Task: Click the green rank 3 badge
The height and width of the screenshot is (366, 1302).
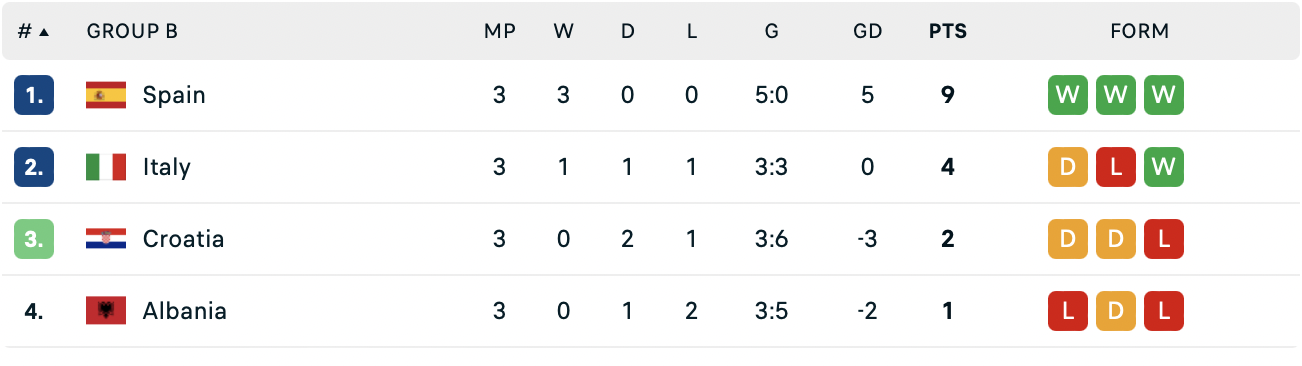Action: click(34, 239)
